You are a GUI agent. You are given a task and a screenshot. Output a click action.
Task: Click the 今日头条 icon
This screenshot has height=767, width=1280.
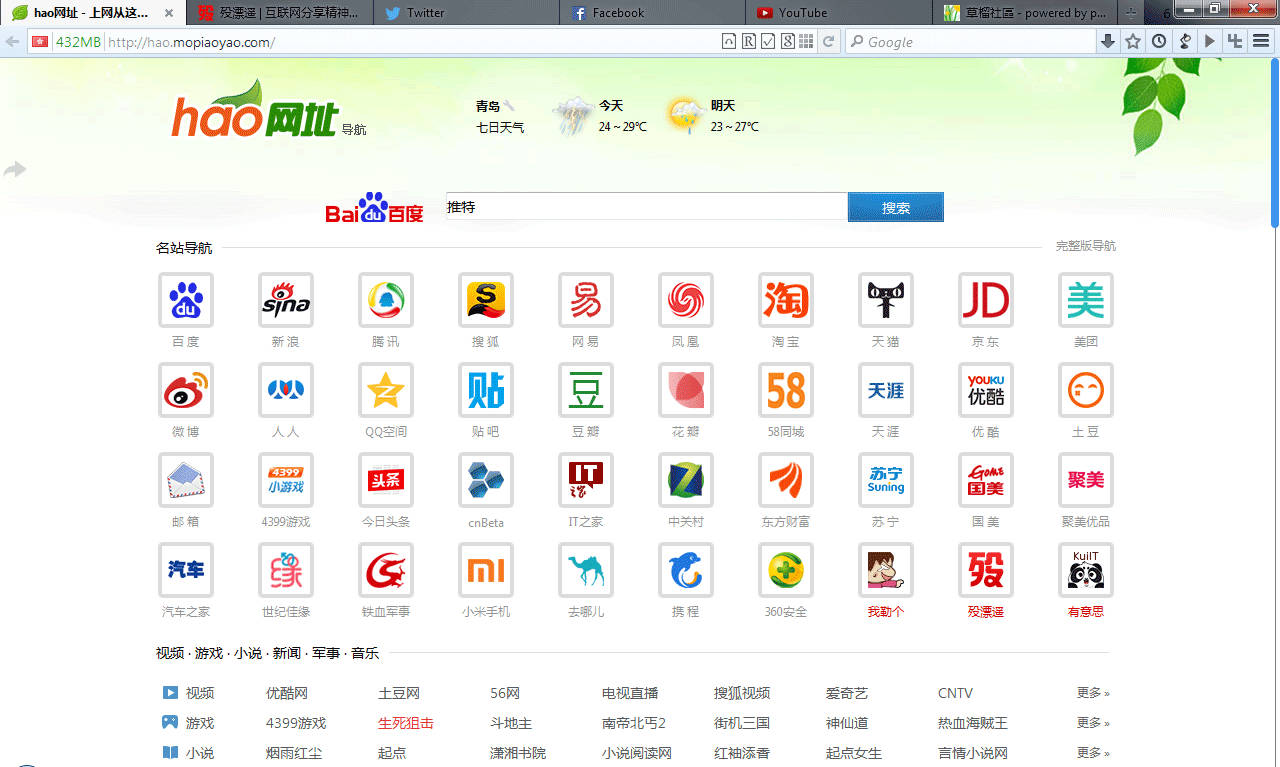(386, 480)
